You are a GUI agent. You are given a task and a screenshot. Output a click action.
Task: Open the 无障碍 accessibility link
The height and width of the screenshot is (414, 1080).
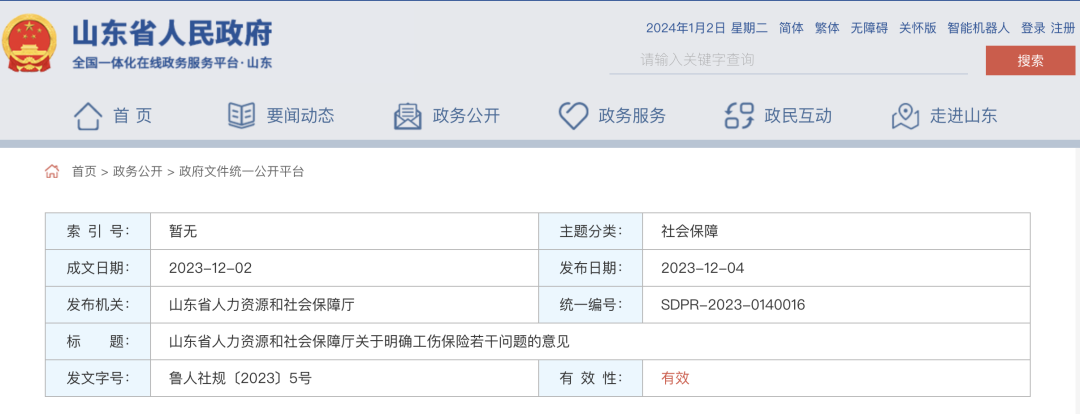point(869,28)
